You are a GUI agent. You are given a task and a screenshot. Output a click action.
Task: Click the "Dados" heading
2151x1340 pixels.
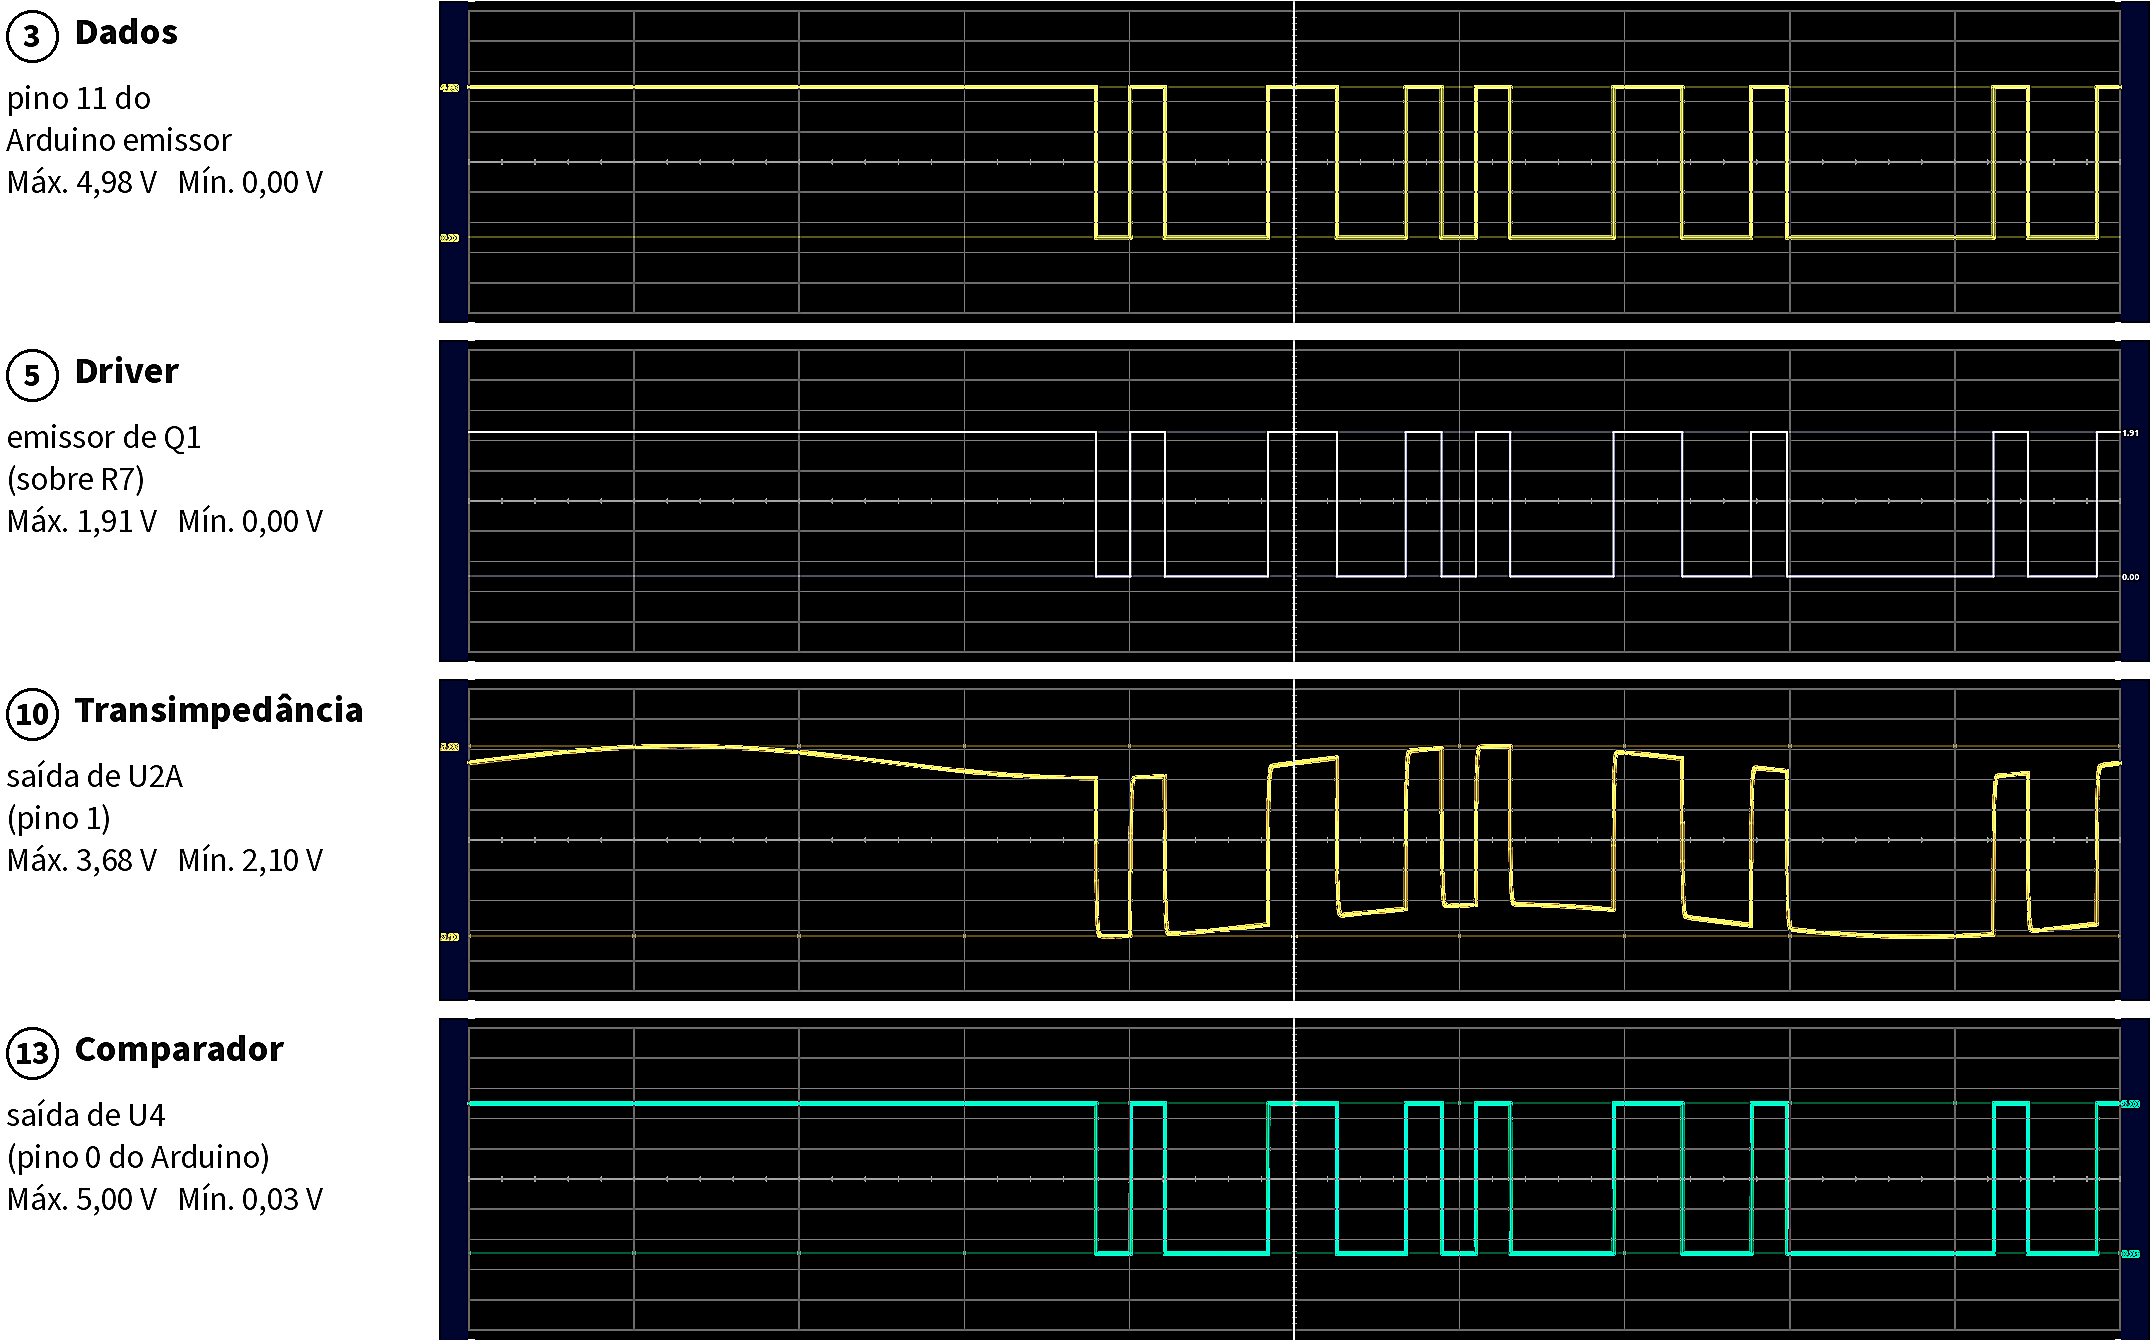point(126,33)
